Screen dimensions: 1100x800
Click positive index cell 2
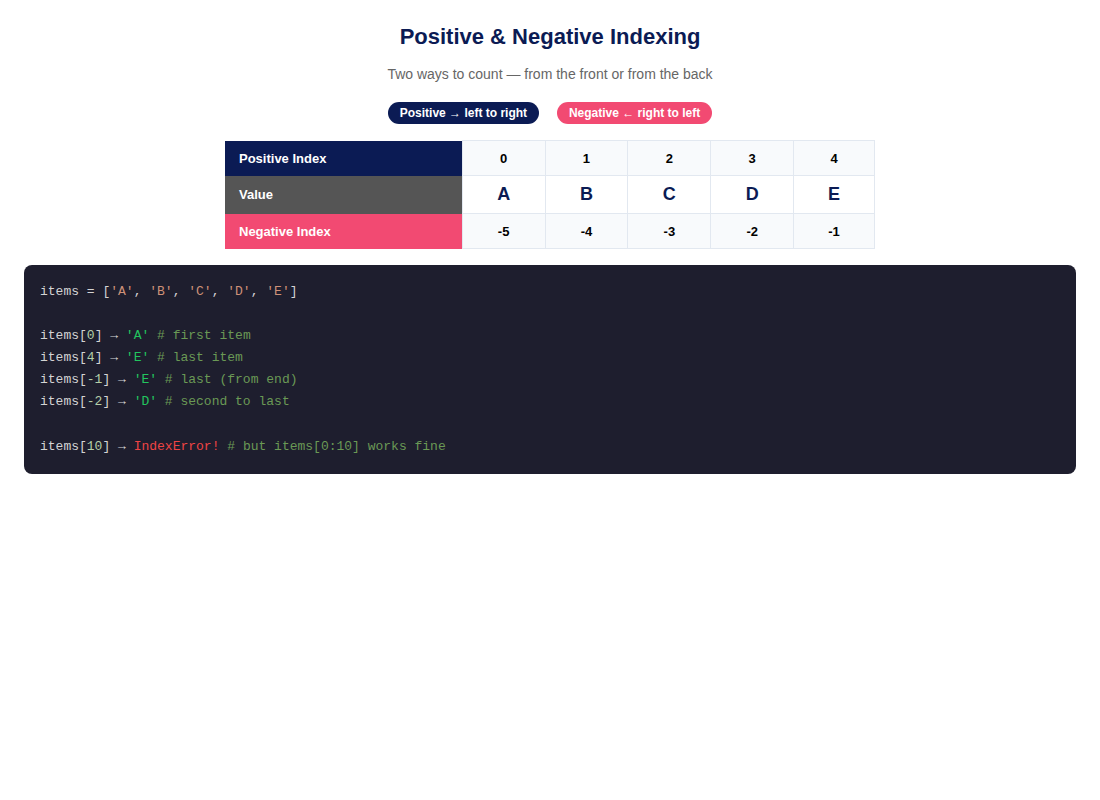pyautogui.click(x=669, y=159)
